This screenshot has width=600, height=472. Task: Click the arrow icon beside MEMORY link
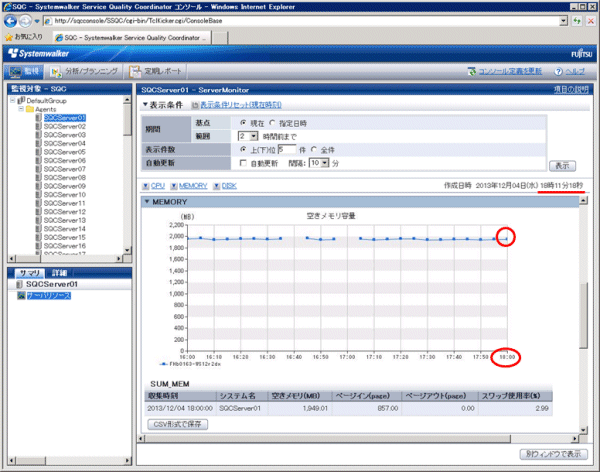click(x=174, y=186)
